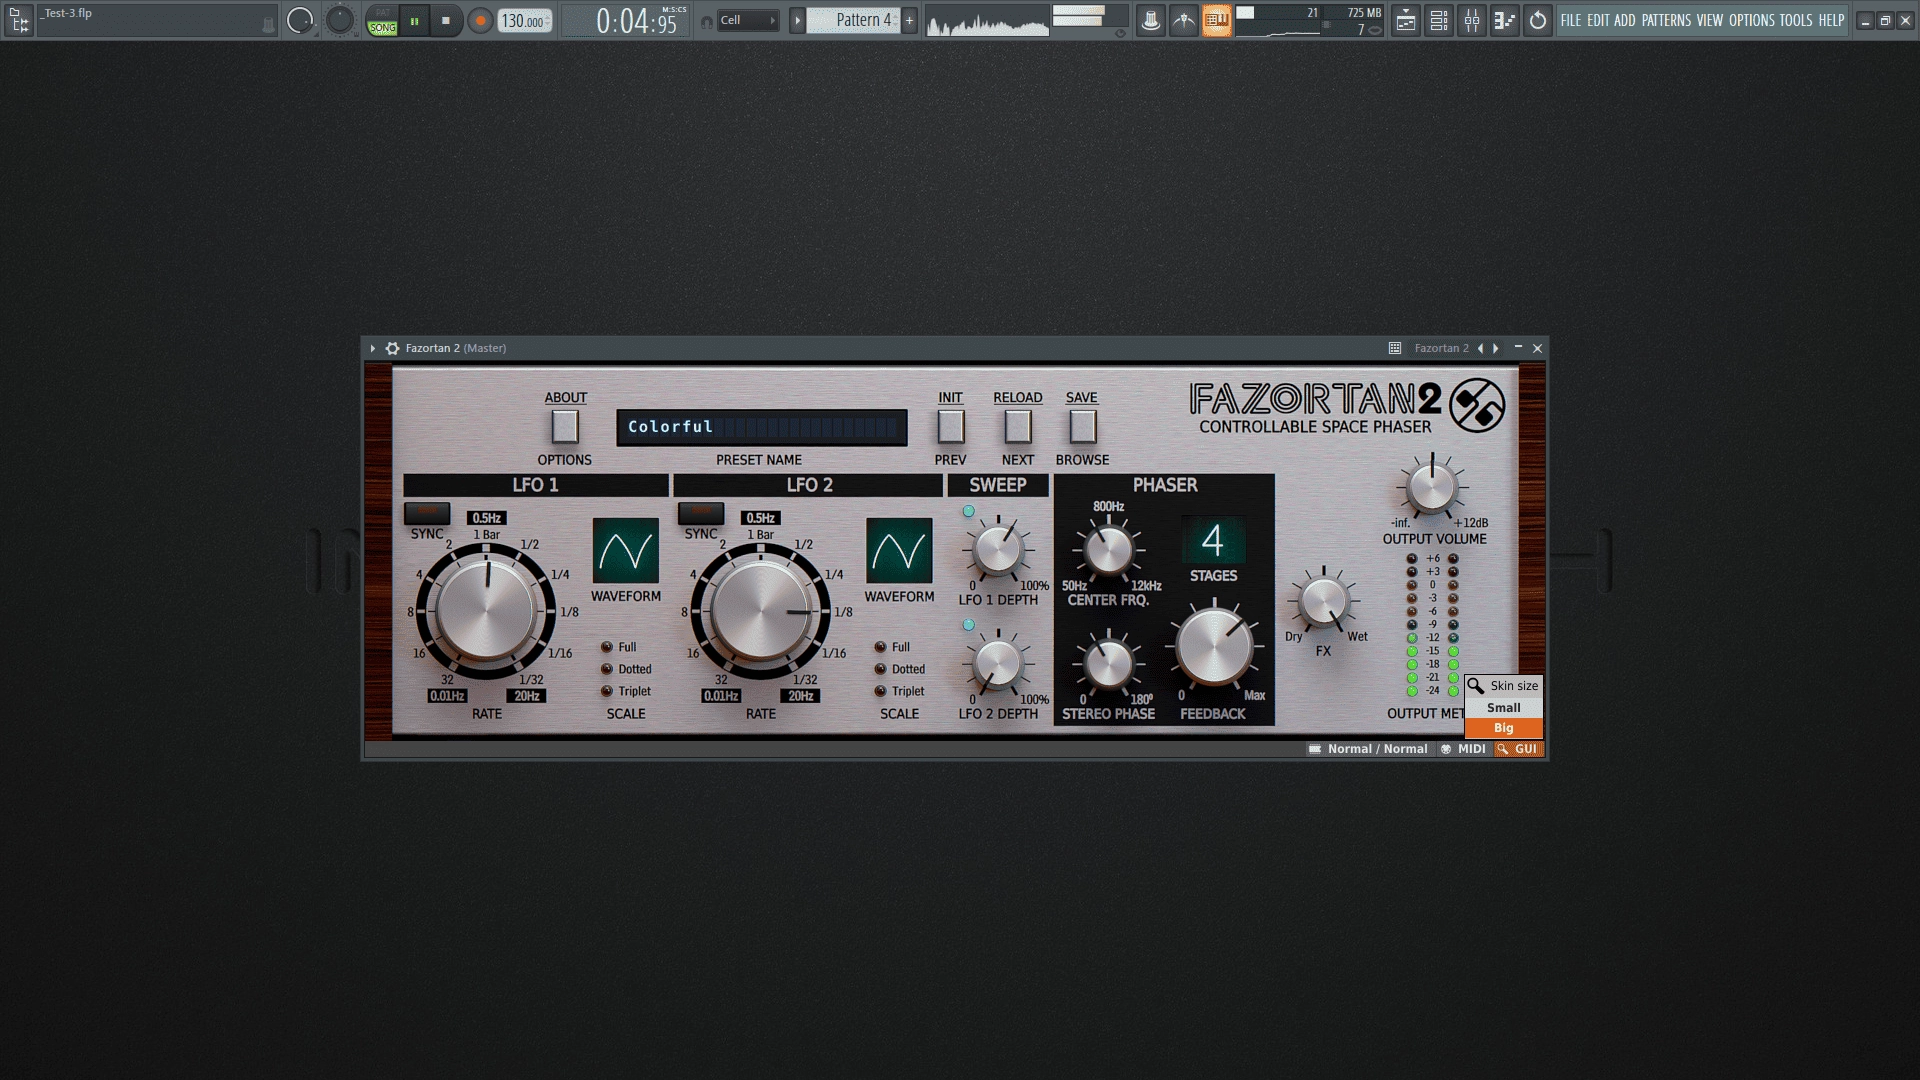Select Triplet scale for LFO 2

pyautogui.click(x=881, y=691)
